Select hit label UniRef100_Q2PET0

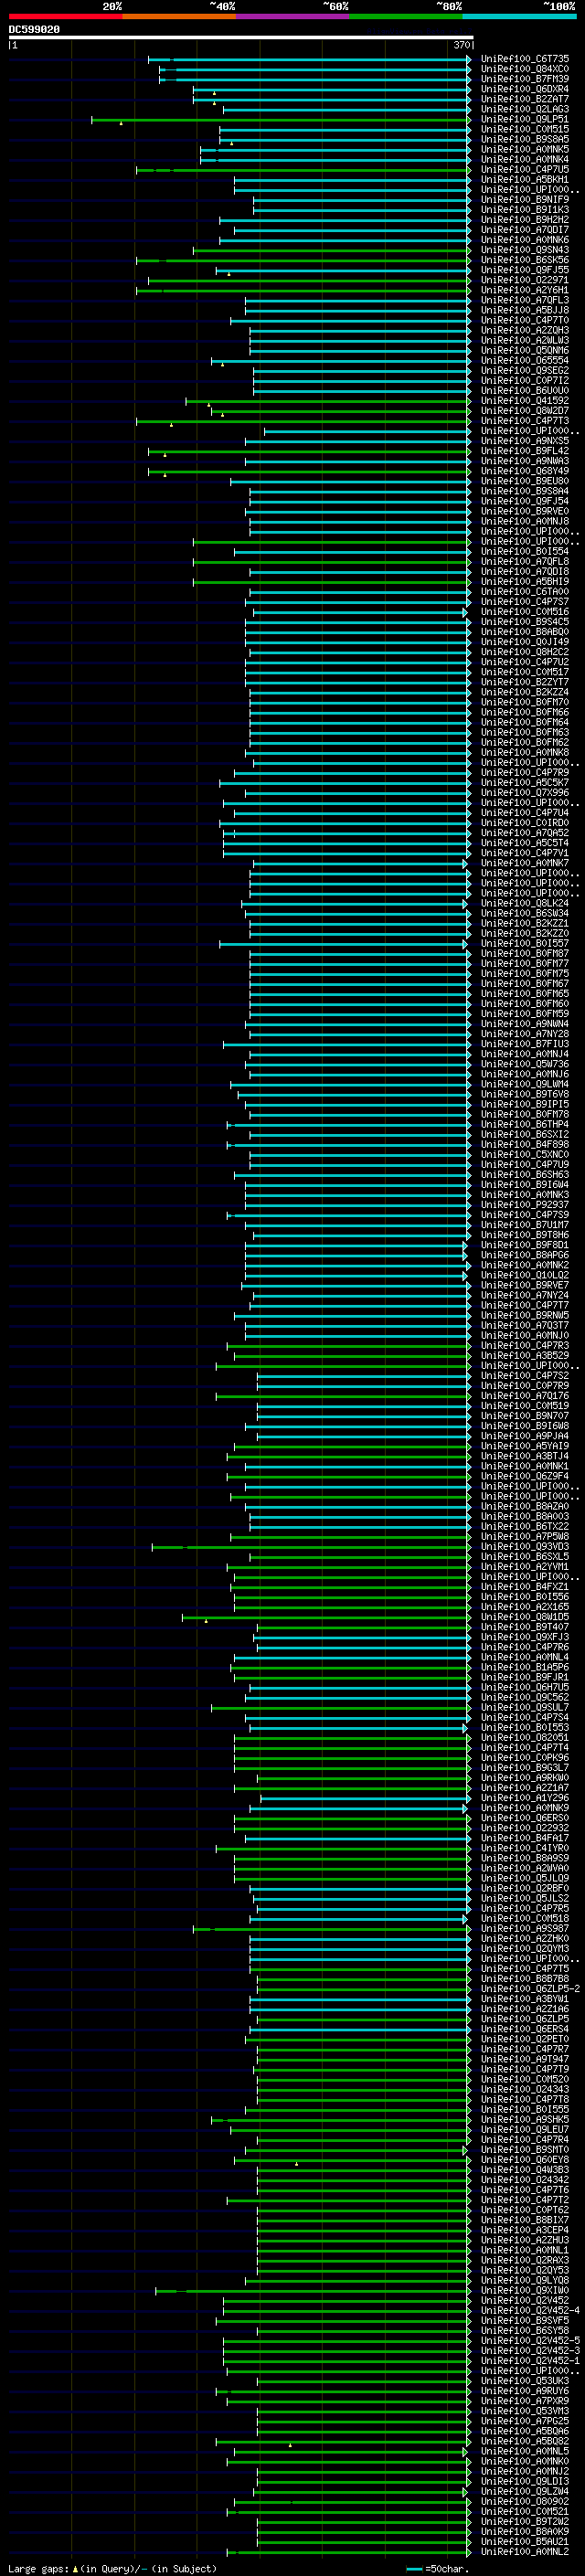[x=524, y=2039]
